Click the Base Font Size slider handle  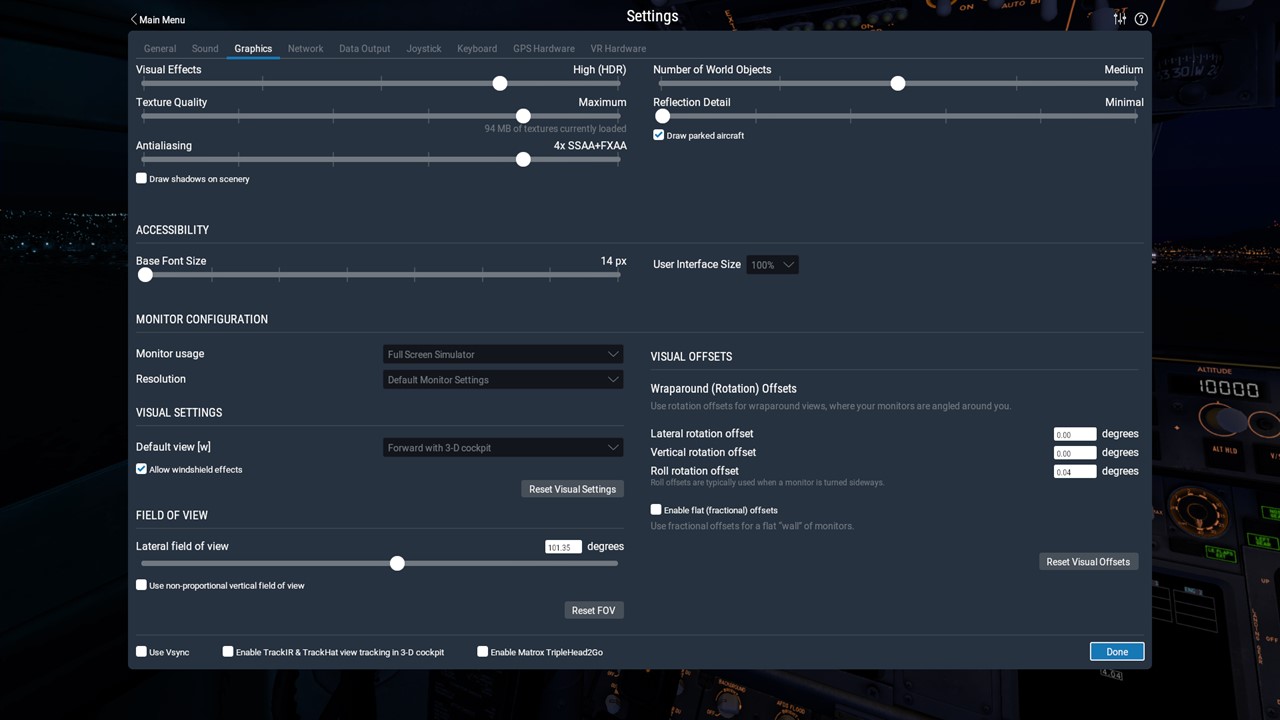click(x=145, y=275)
